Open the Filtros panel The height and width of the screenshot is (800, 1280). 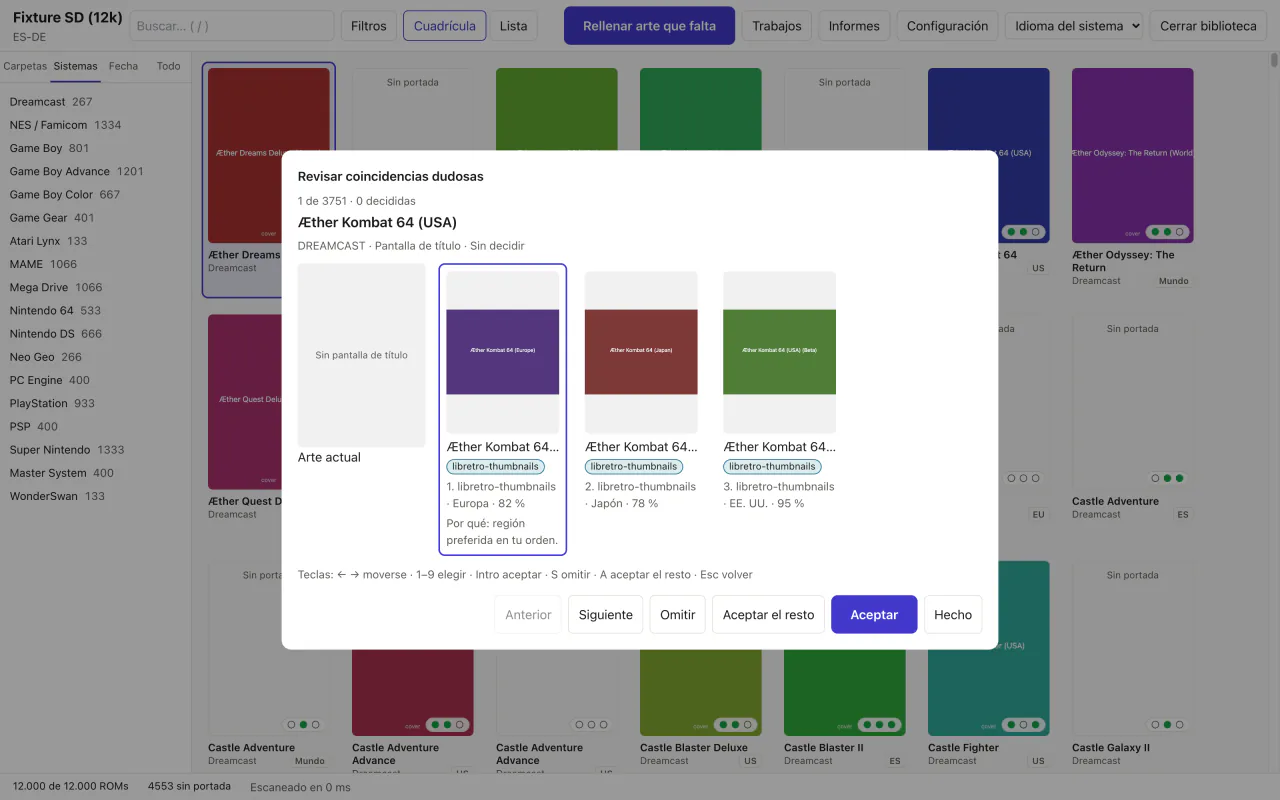coord(369,26)
